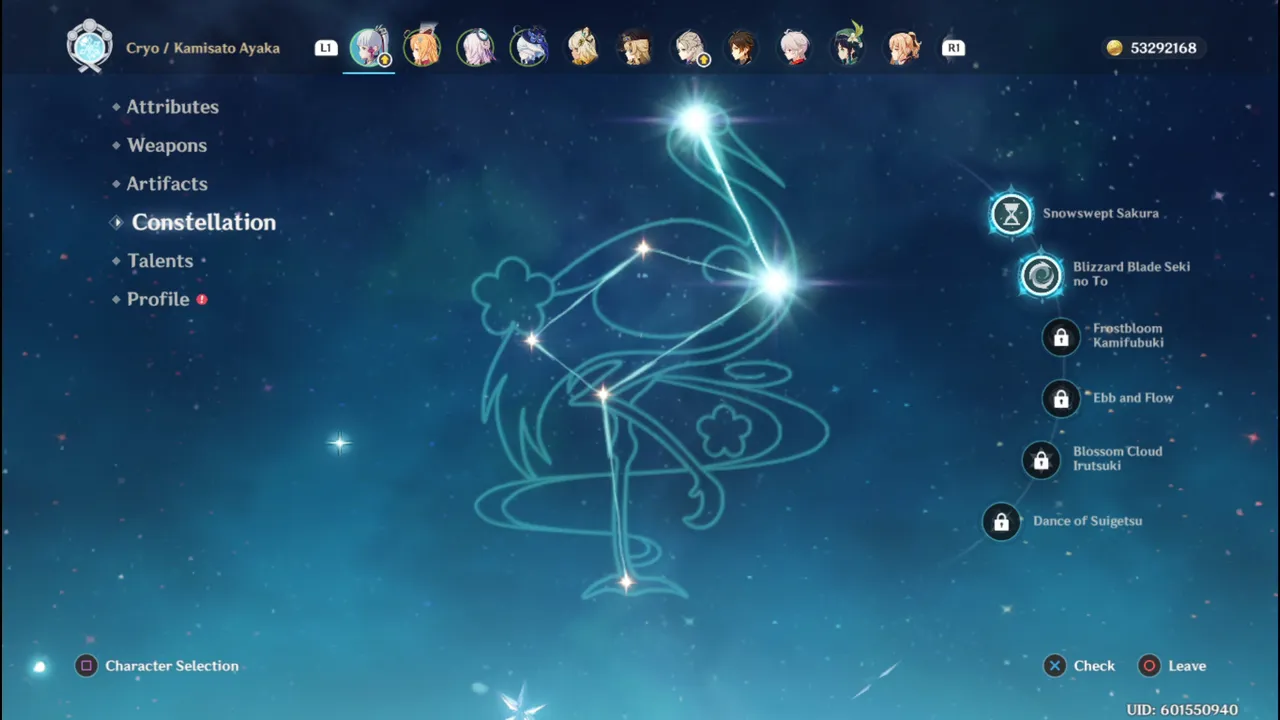Open the Snowswept Sakura constellation icon

pos(1011,214)
